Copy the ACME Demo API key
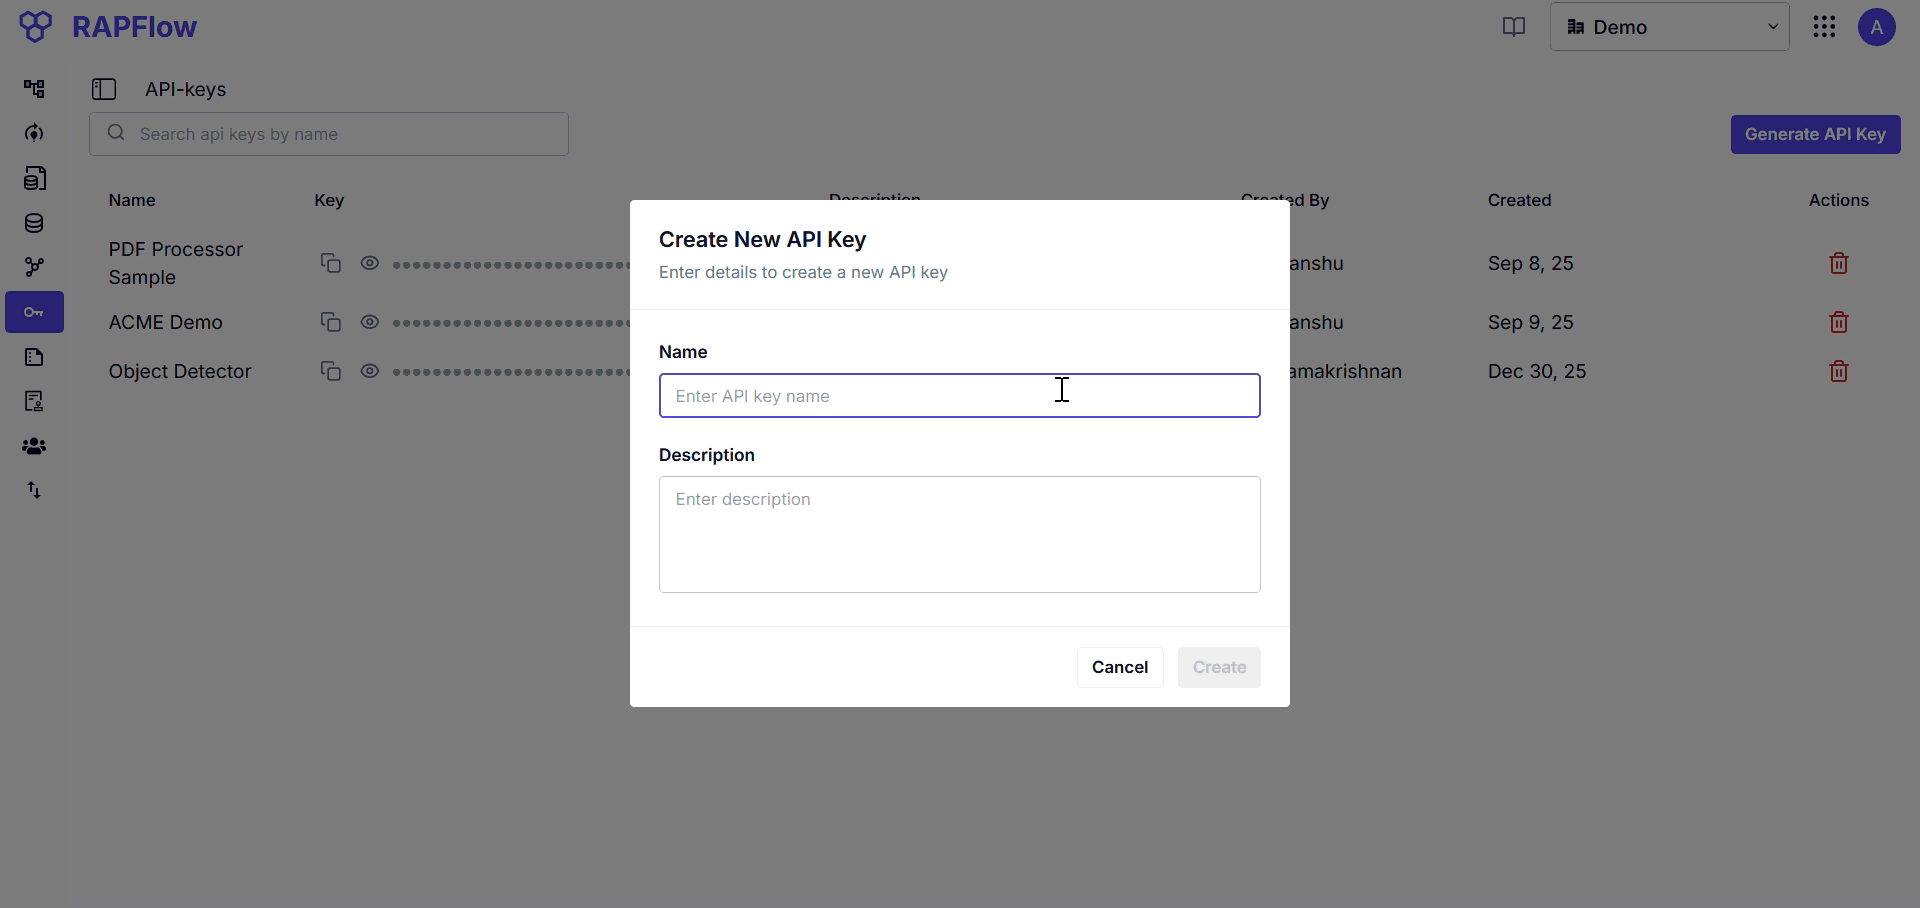1920x908 pixels. [x=330, y=322]
